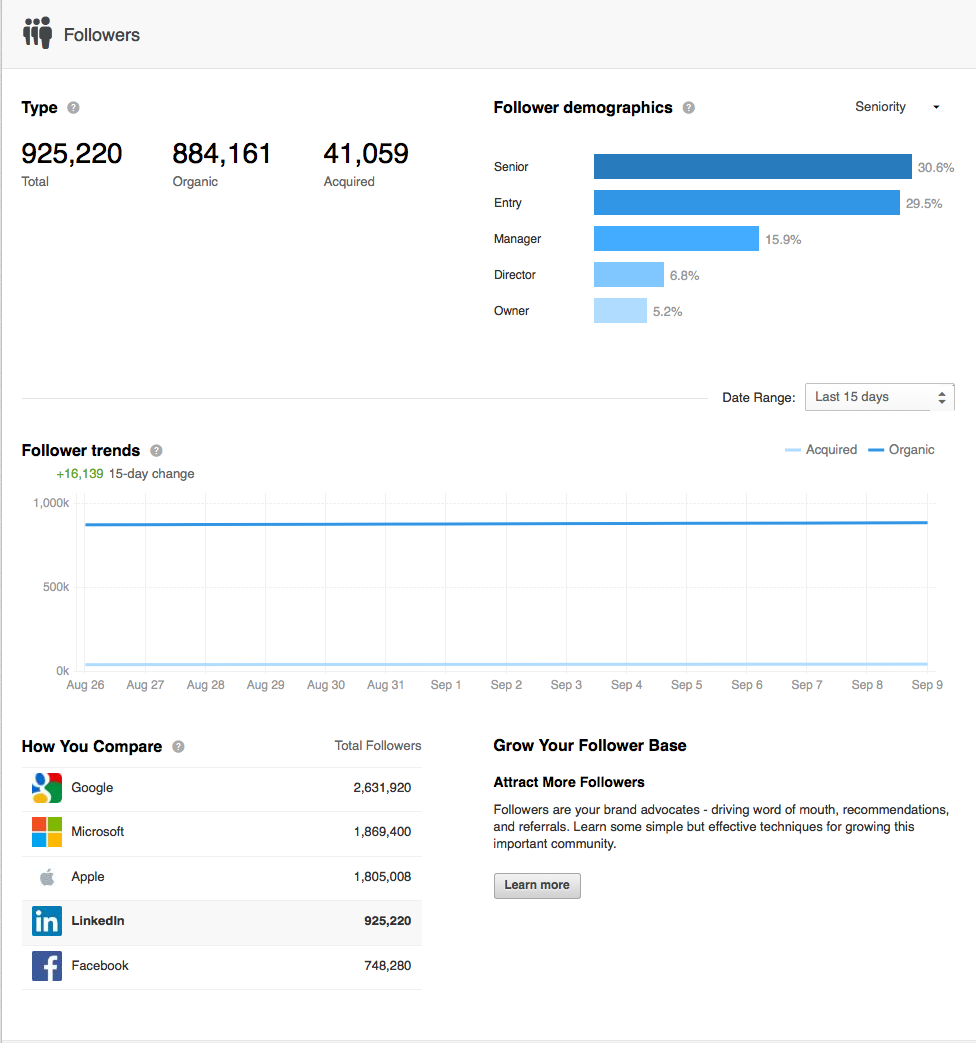This screenshot has width=976, height=1043.
Task: Click help icon next to Follower trends
Action: point(156,451)
